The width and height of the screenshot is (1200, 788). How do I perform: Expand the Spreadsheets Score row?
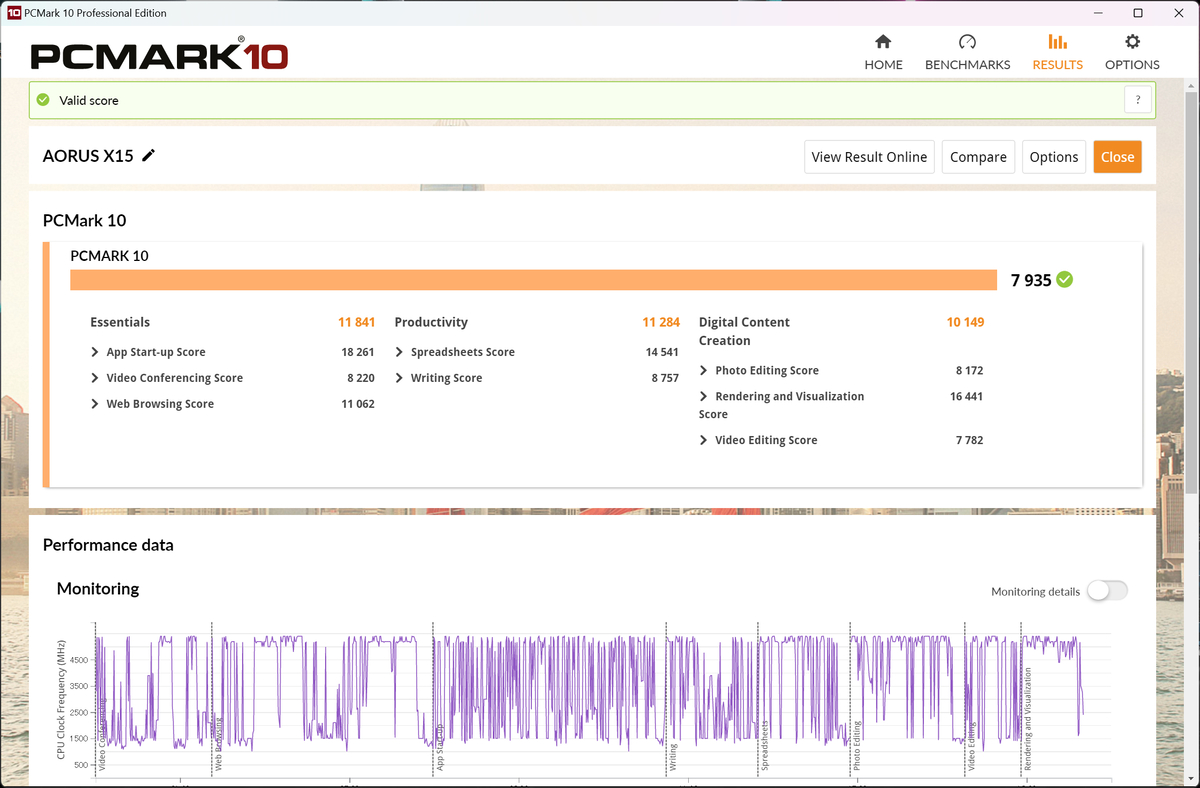[399, 352]
